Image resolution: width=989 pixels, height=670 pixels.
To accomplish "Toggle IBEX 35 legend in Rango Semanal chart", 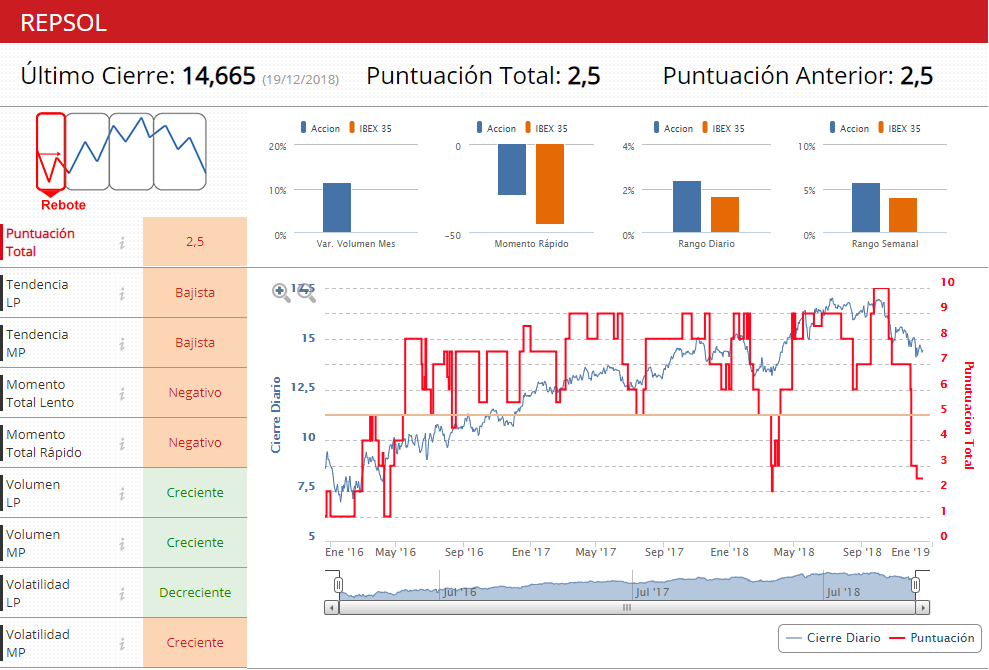I will click(x=899, y=128).
